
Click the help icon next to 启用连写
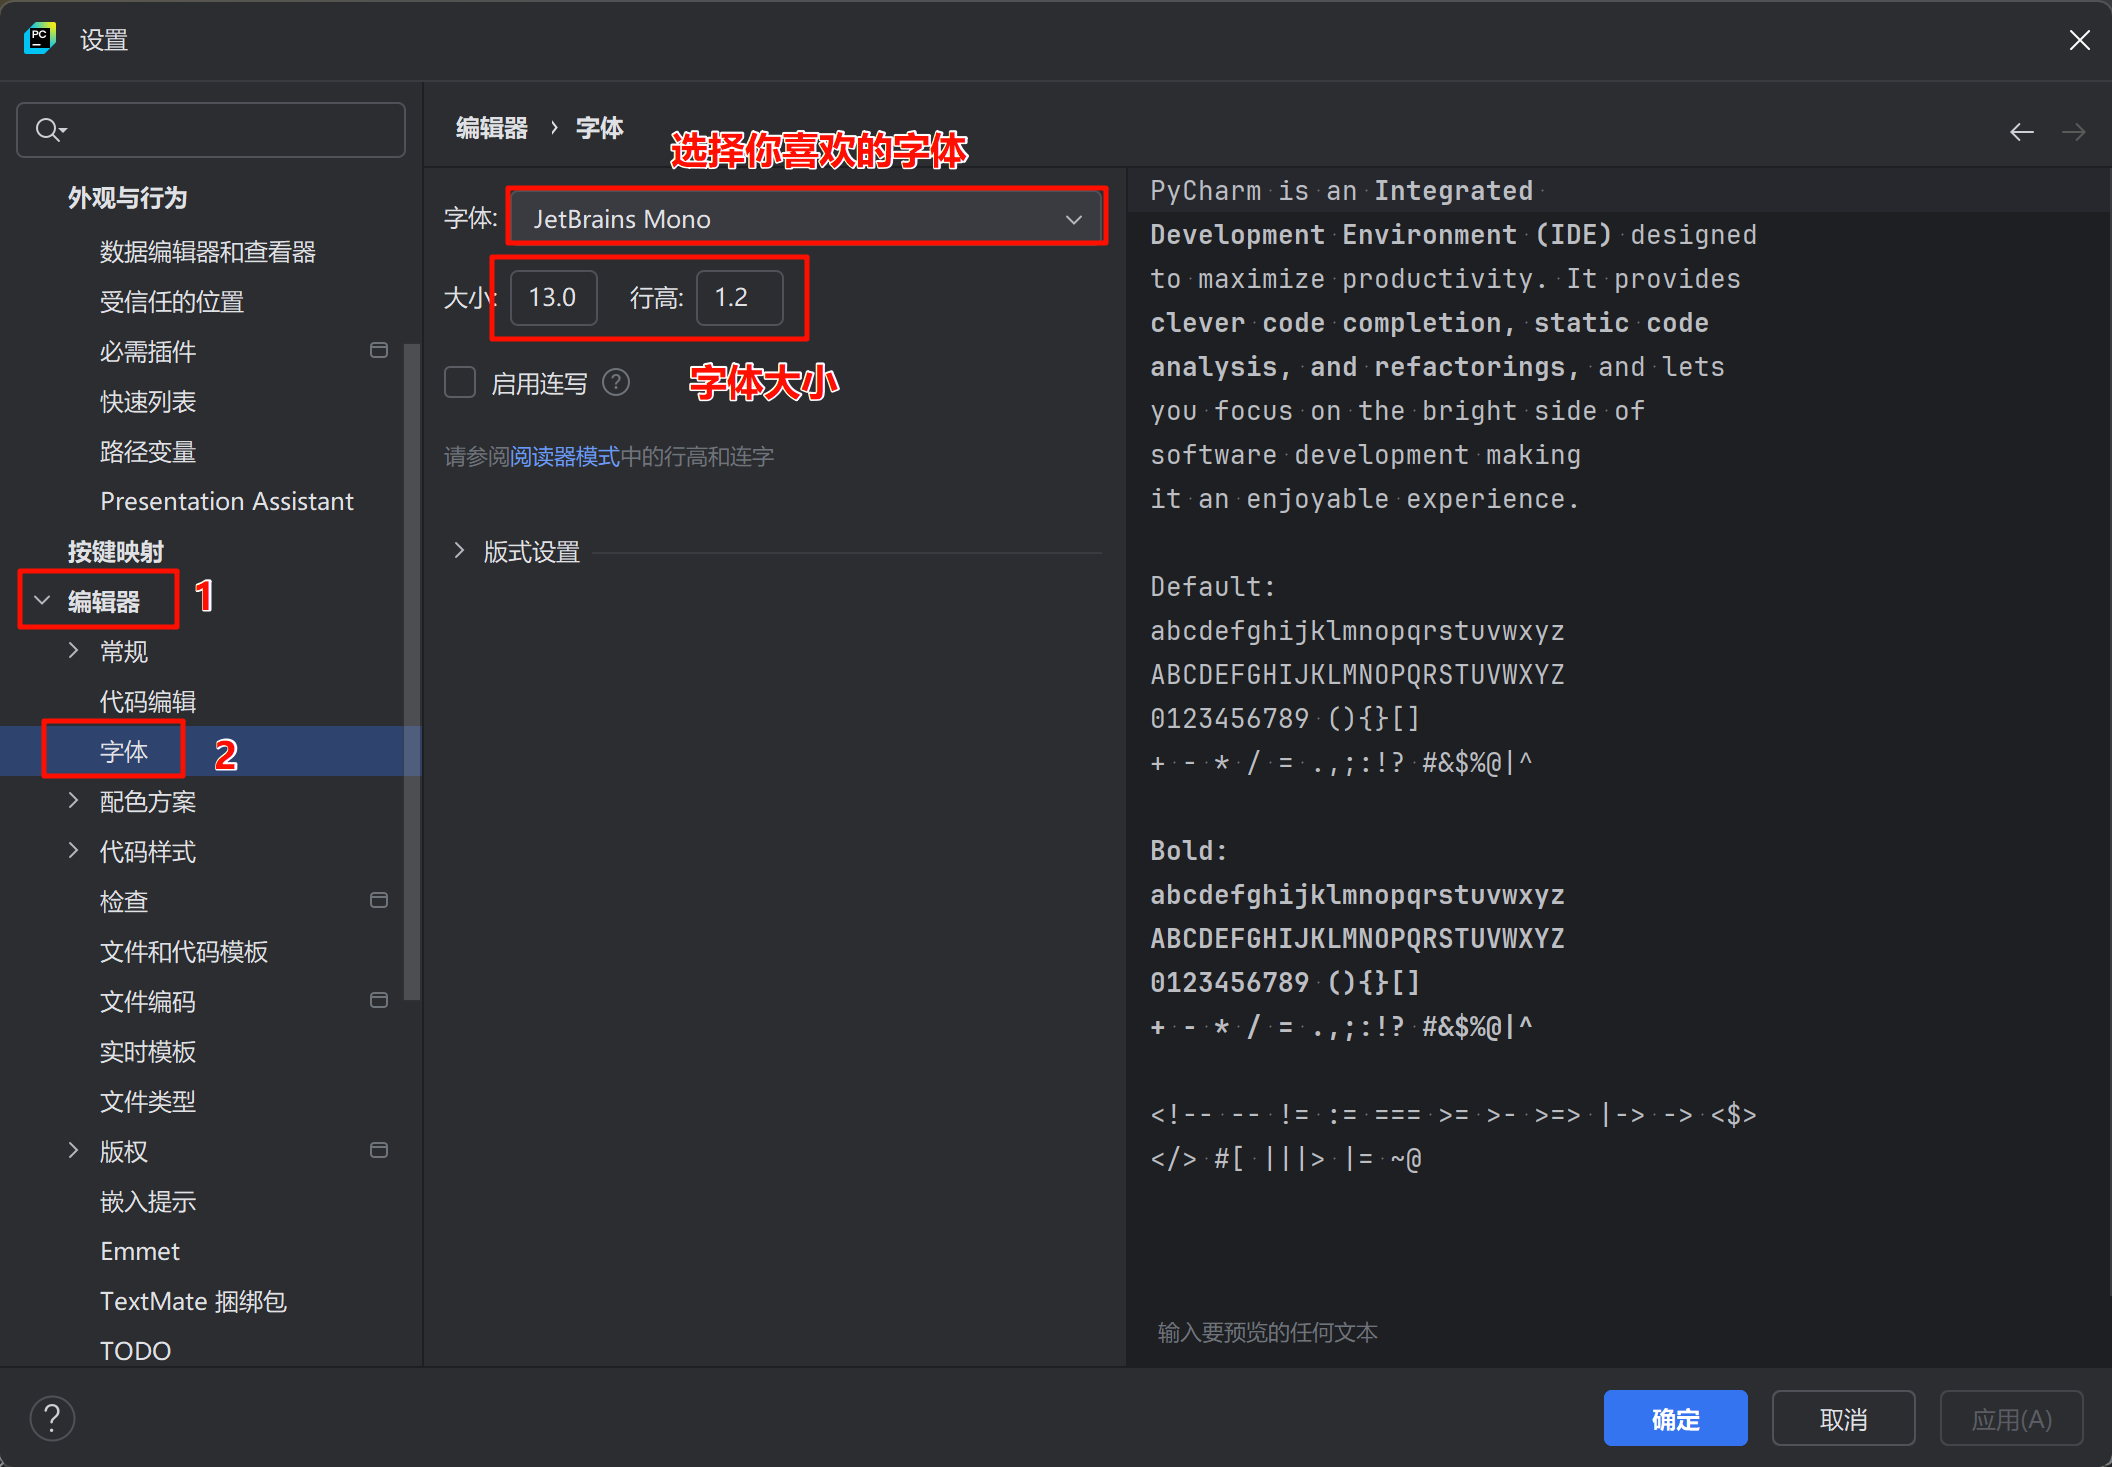(x=617, y=382)
